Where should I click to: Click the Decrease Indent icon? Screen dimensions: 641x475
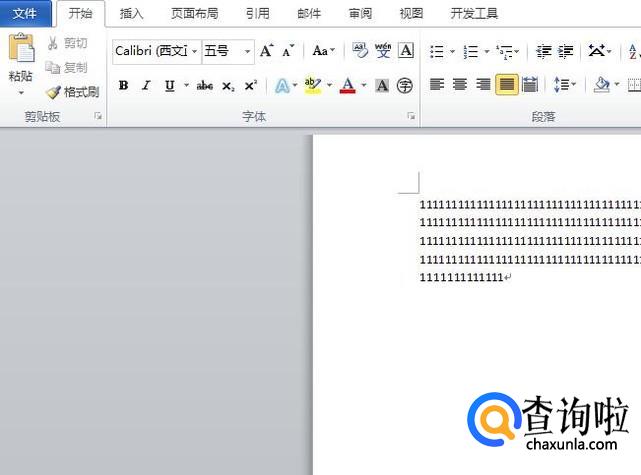click(544, 52)
